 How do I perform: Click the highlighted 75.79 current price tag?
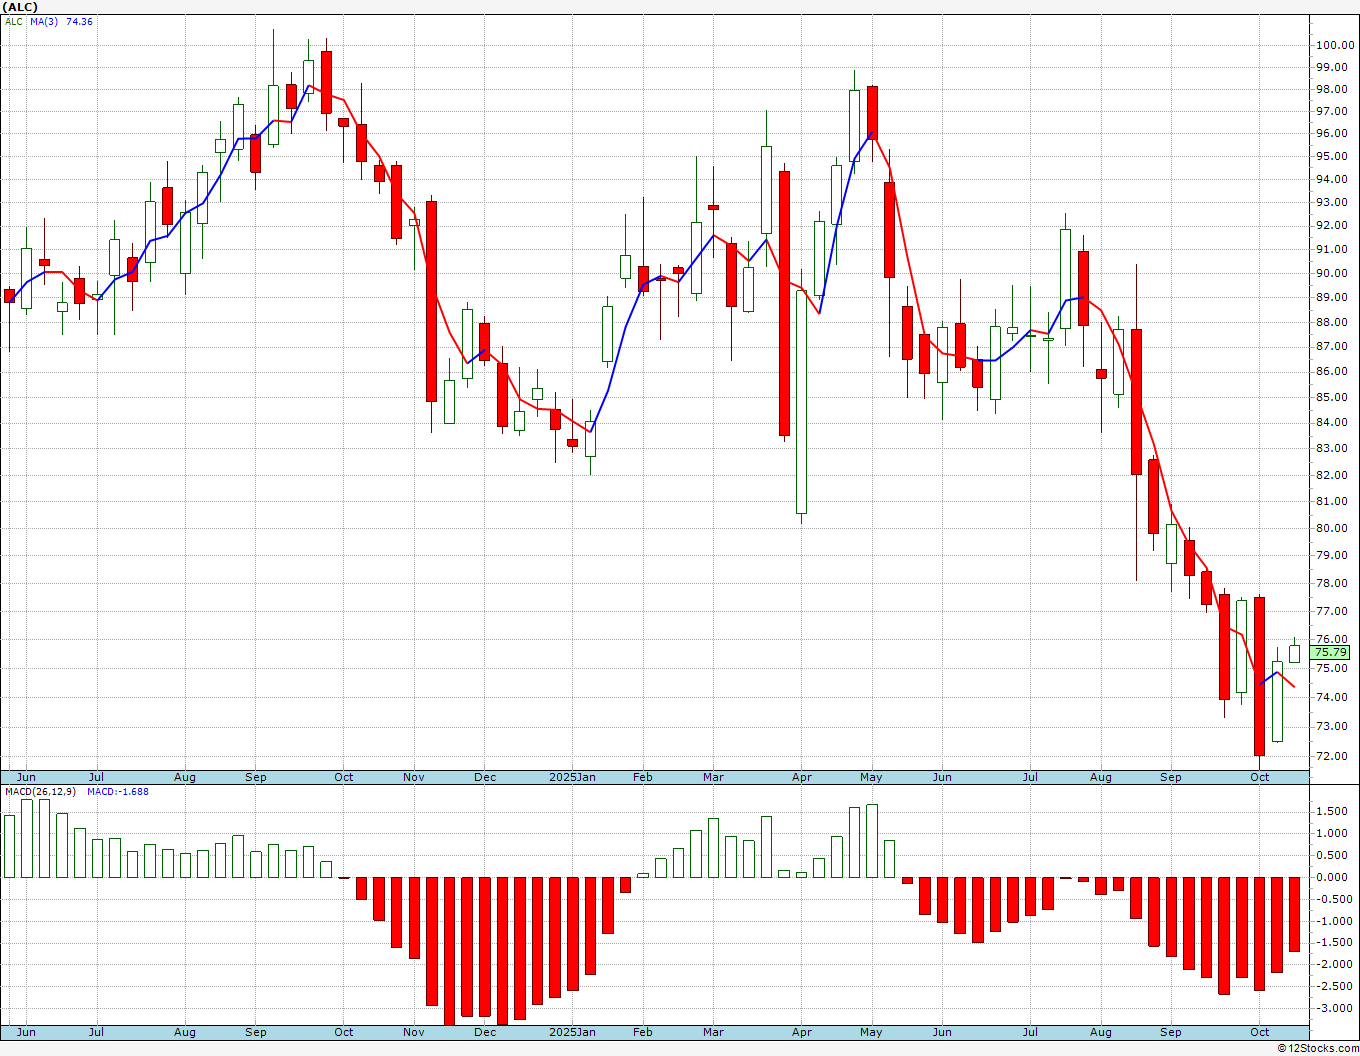1331,652
